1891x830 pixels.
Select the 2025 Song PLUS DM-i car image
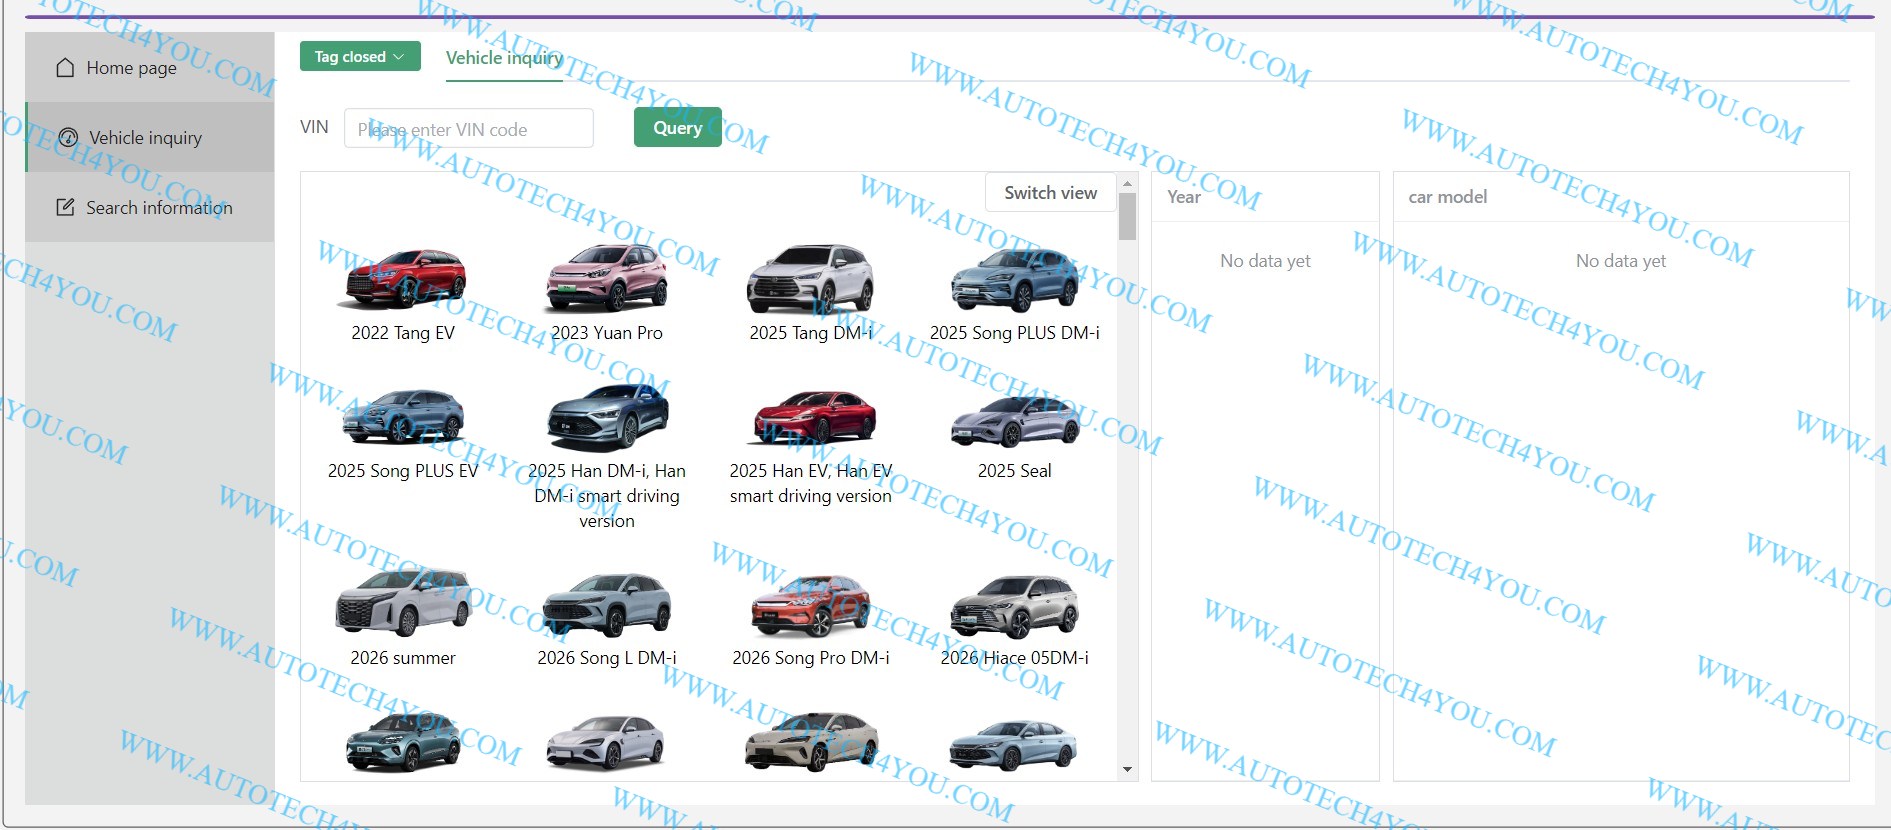pos(1015,279)
